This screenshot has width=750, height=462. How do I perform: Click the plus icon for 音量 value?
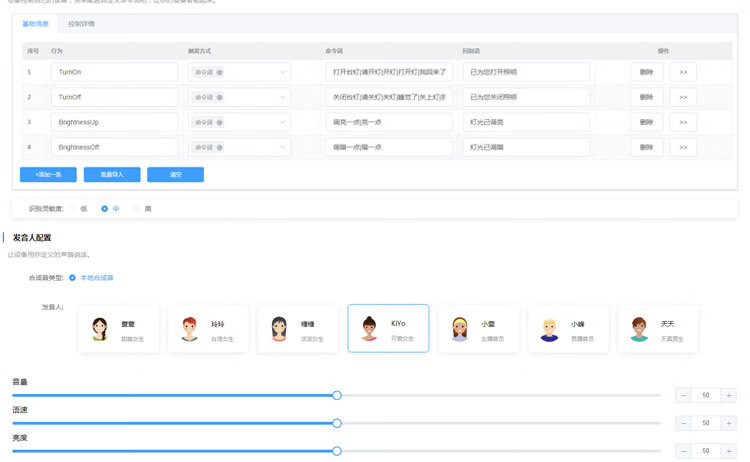click(x=729, y=395)
